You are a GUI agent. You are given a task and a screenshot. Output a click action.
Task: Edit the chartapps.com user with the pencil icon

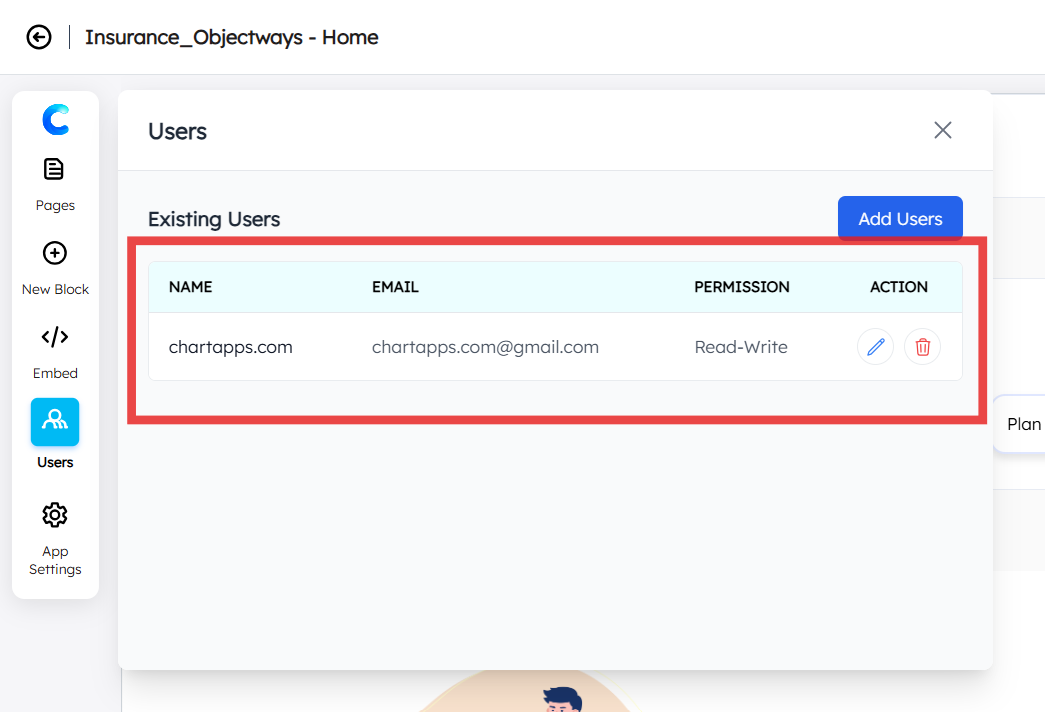tap(875, 347)
